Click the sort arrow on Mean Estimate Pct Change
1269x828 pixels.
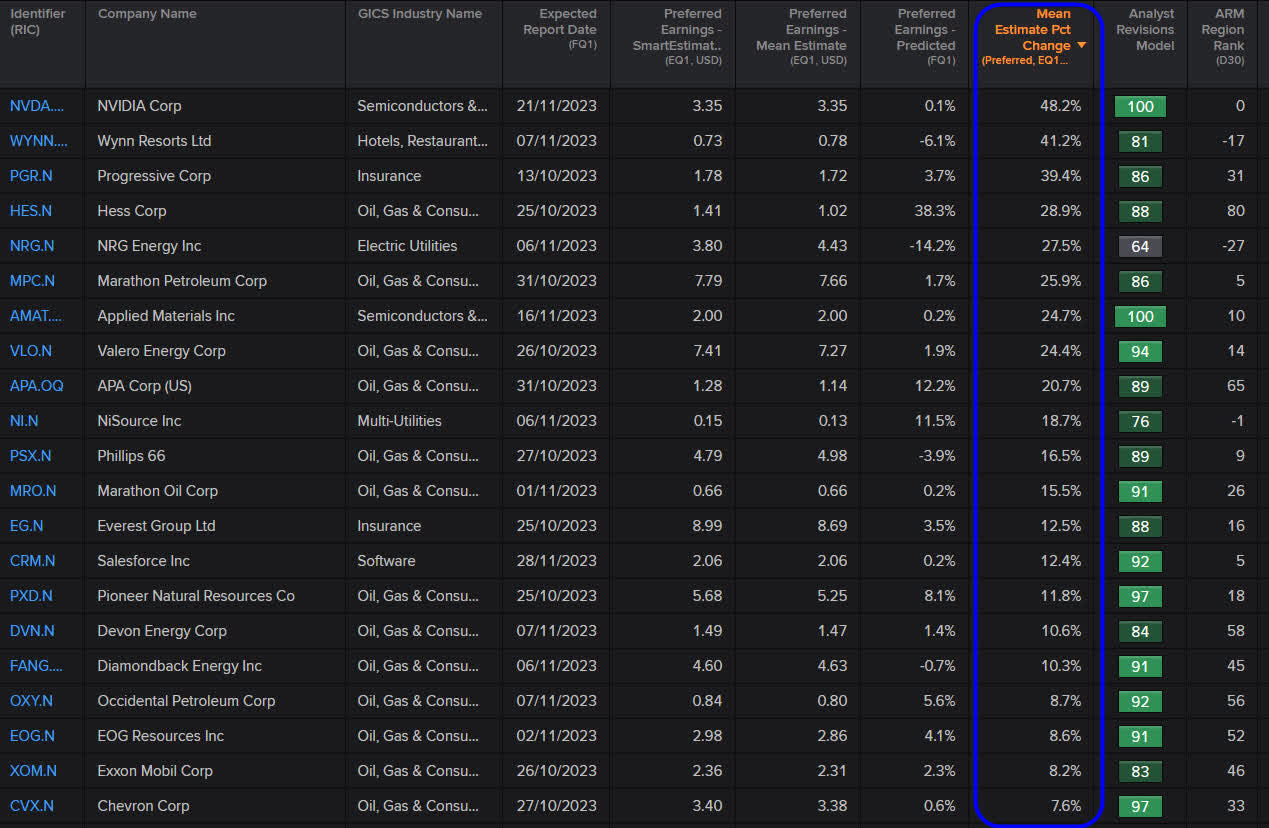[1083, 45]
